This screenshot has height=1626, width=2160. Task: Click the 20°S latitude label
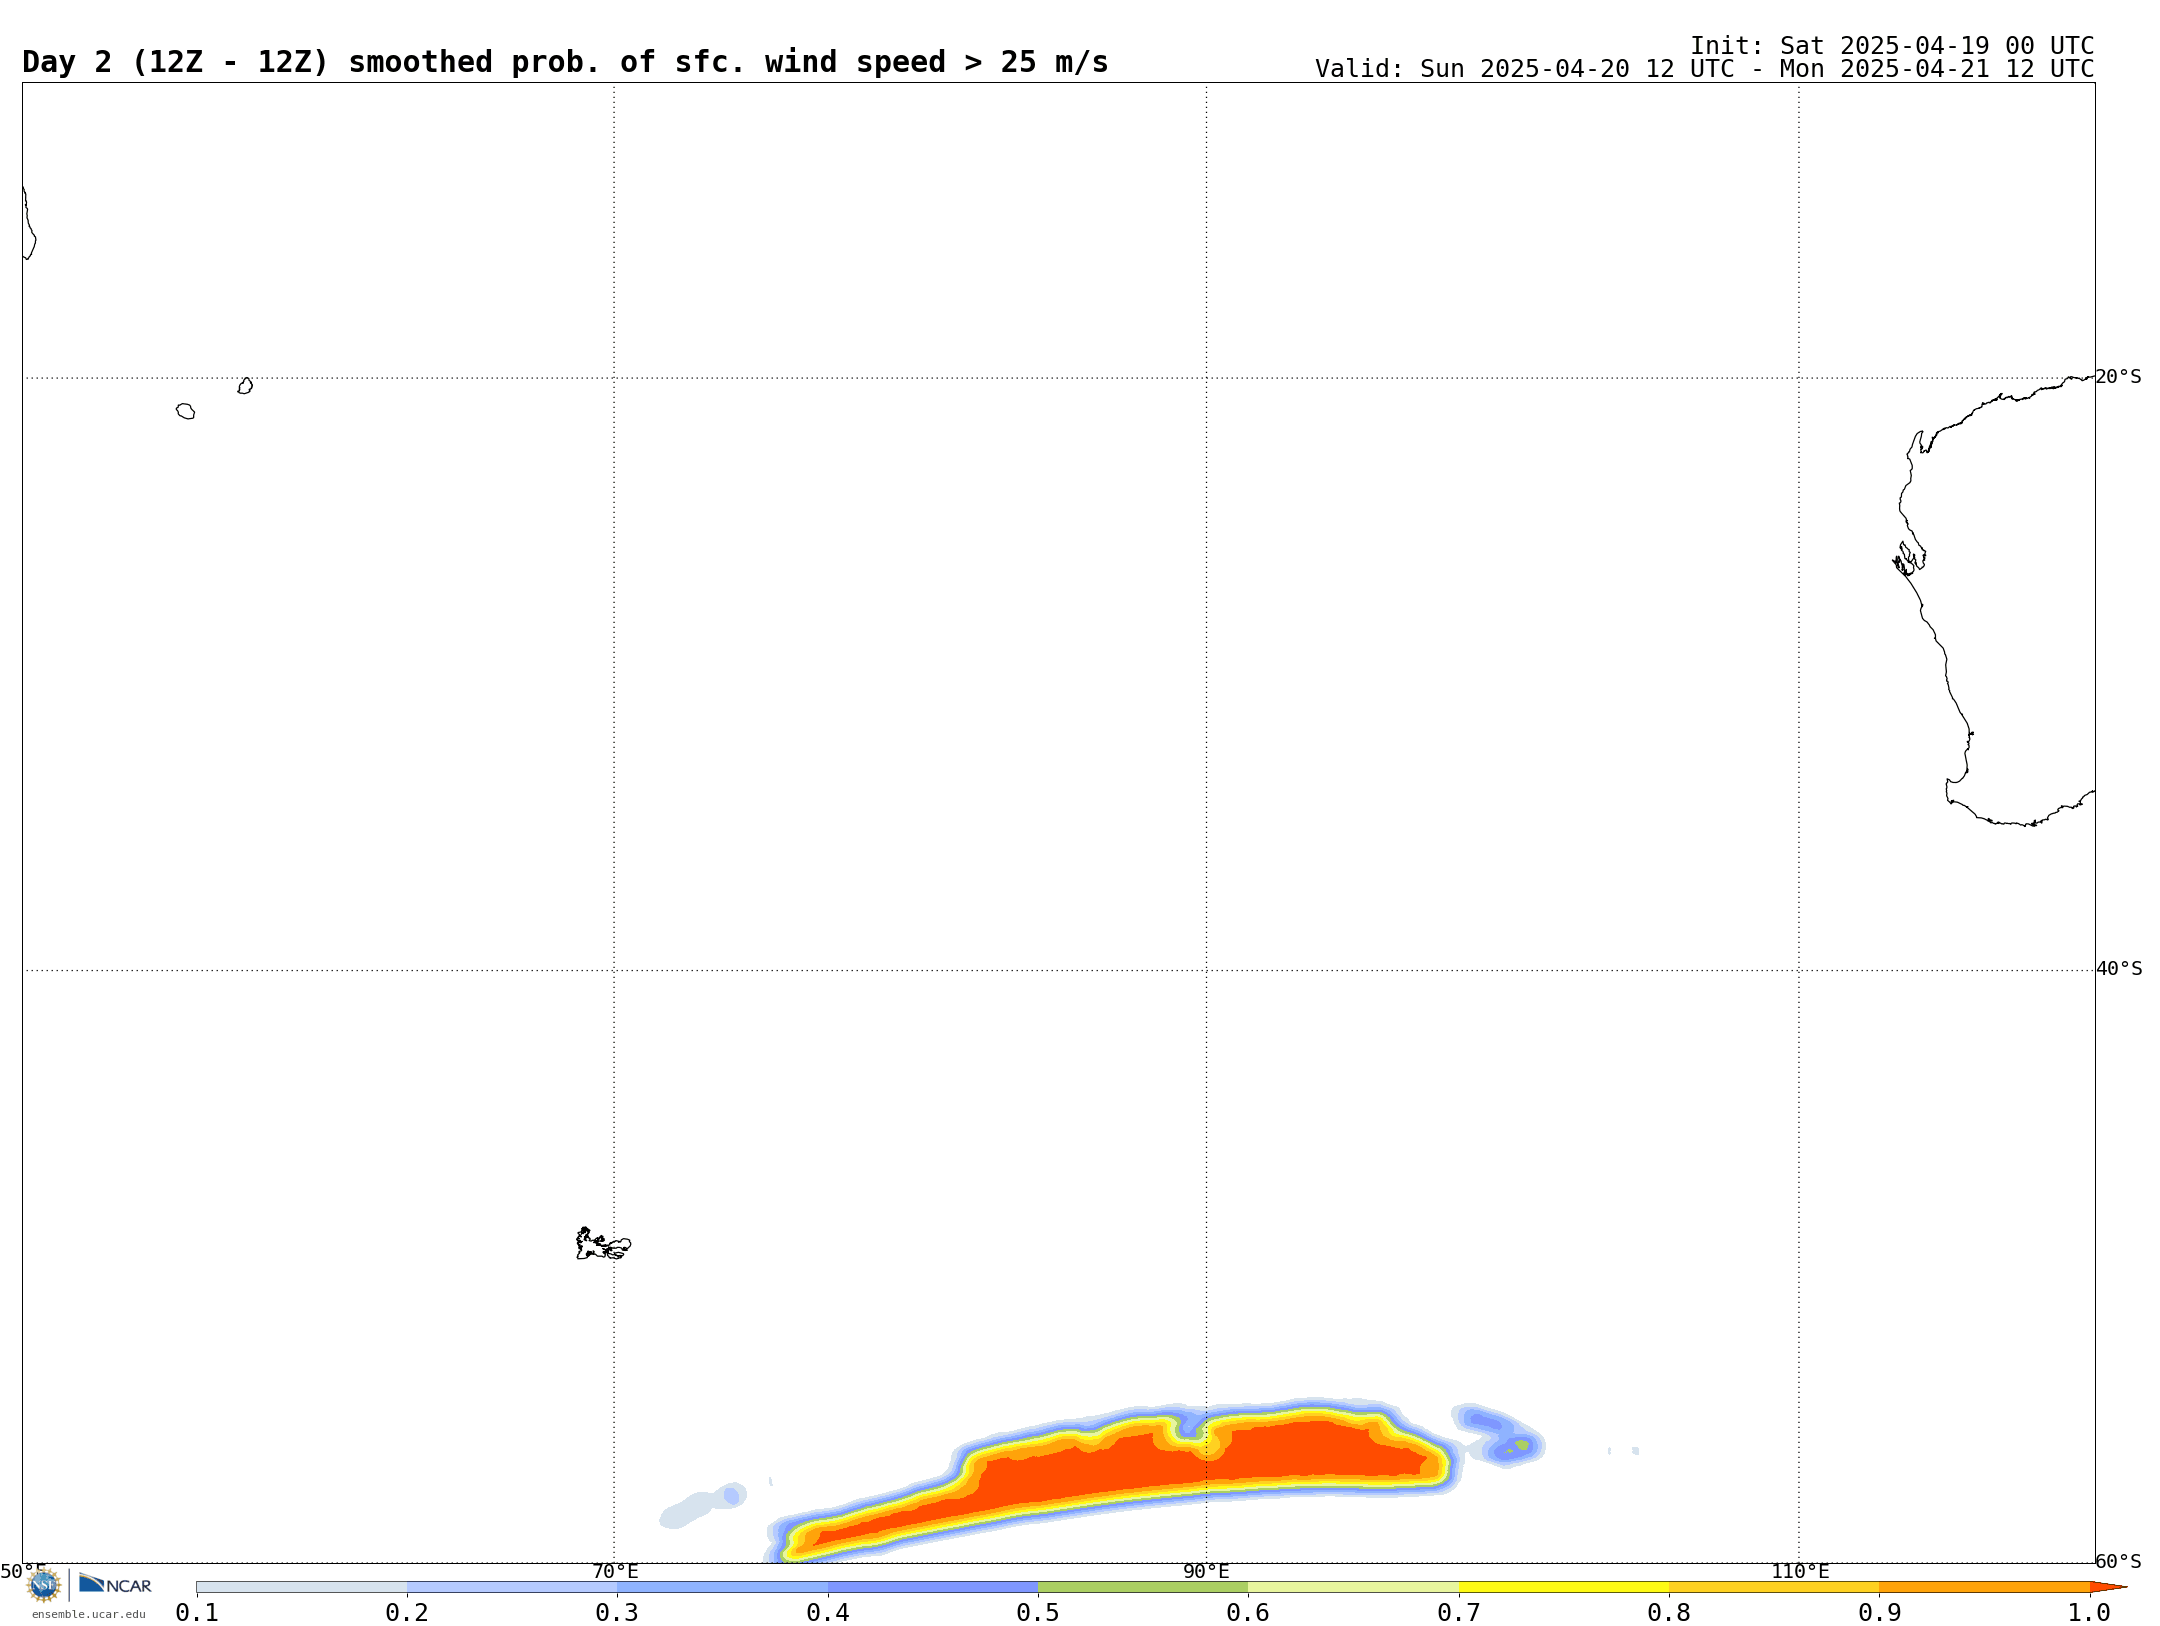[2118, 377]
